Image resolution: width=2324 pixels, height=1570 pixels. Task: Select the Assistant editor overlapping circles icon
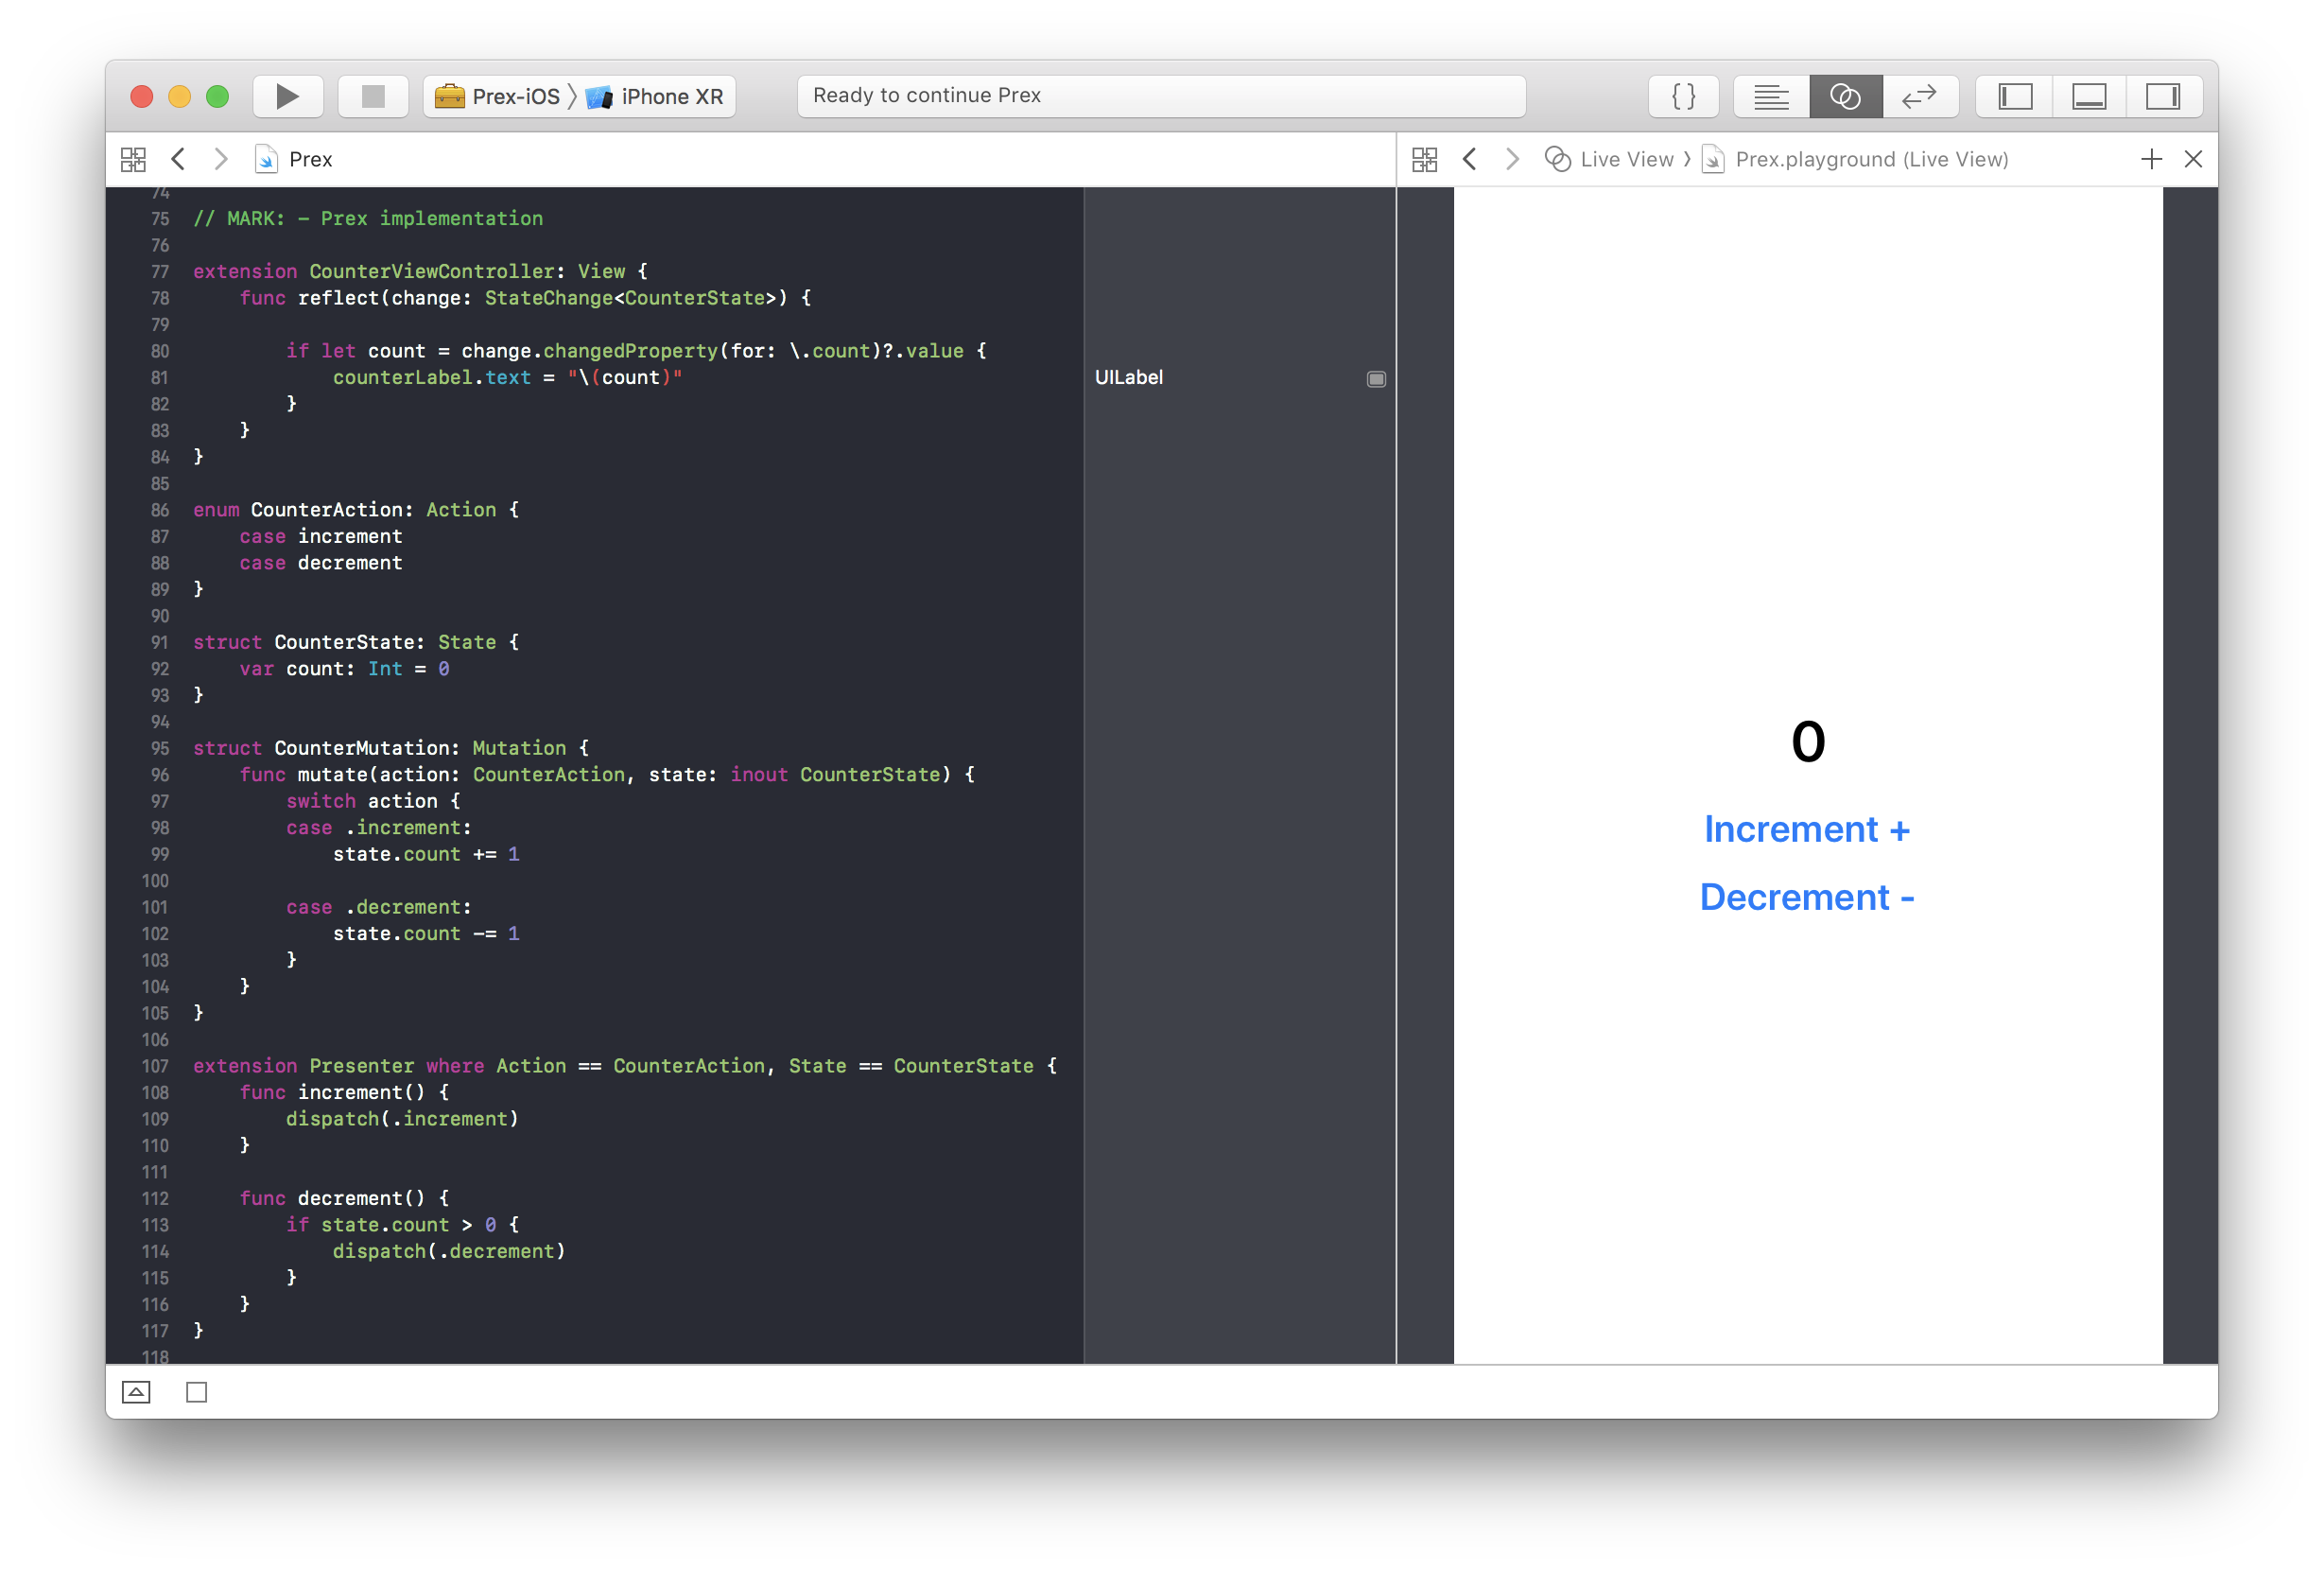click(1845, 96)
